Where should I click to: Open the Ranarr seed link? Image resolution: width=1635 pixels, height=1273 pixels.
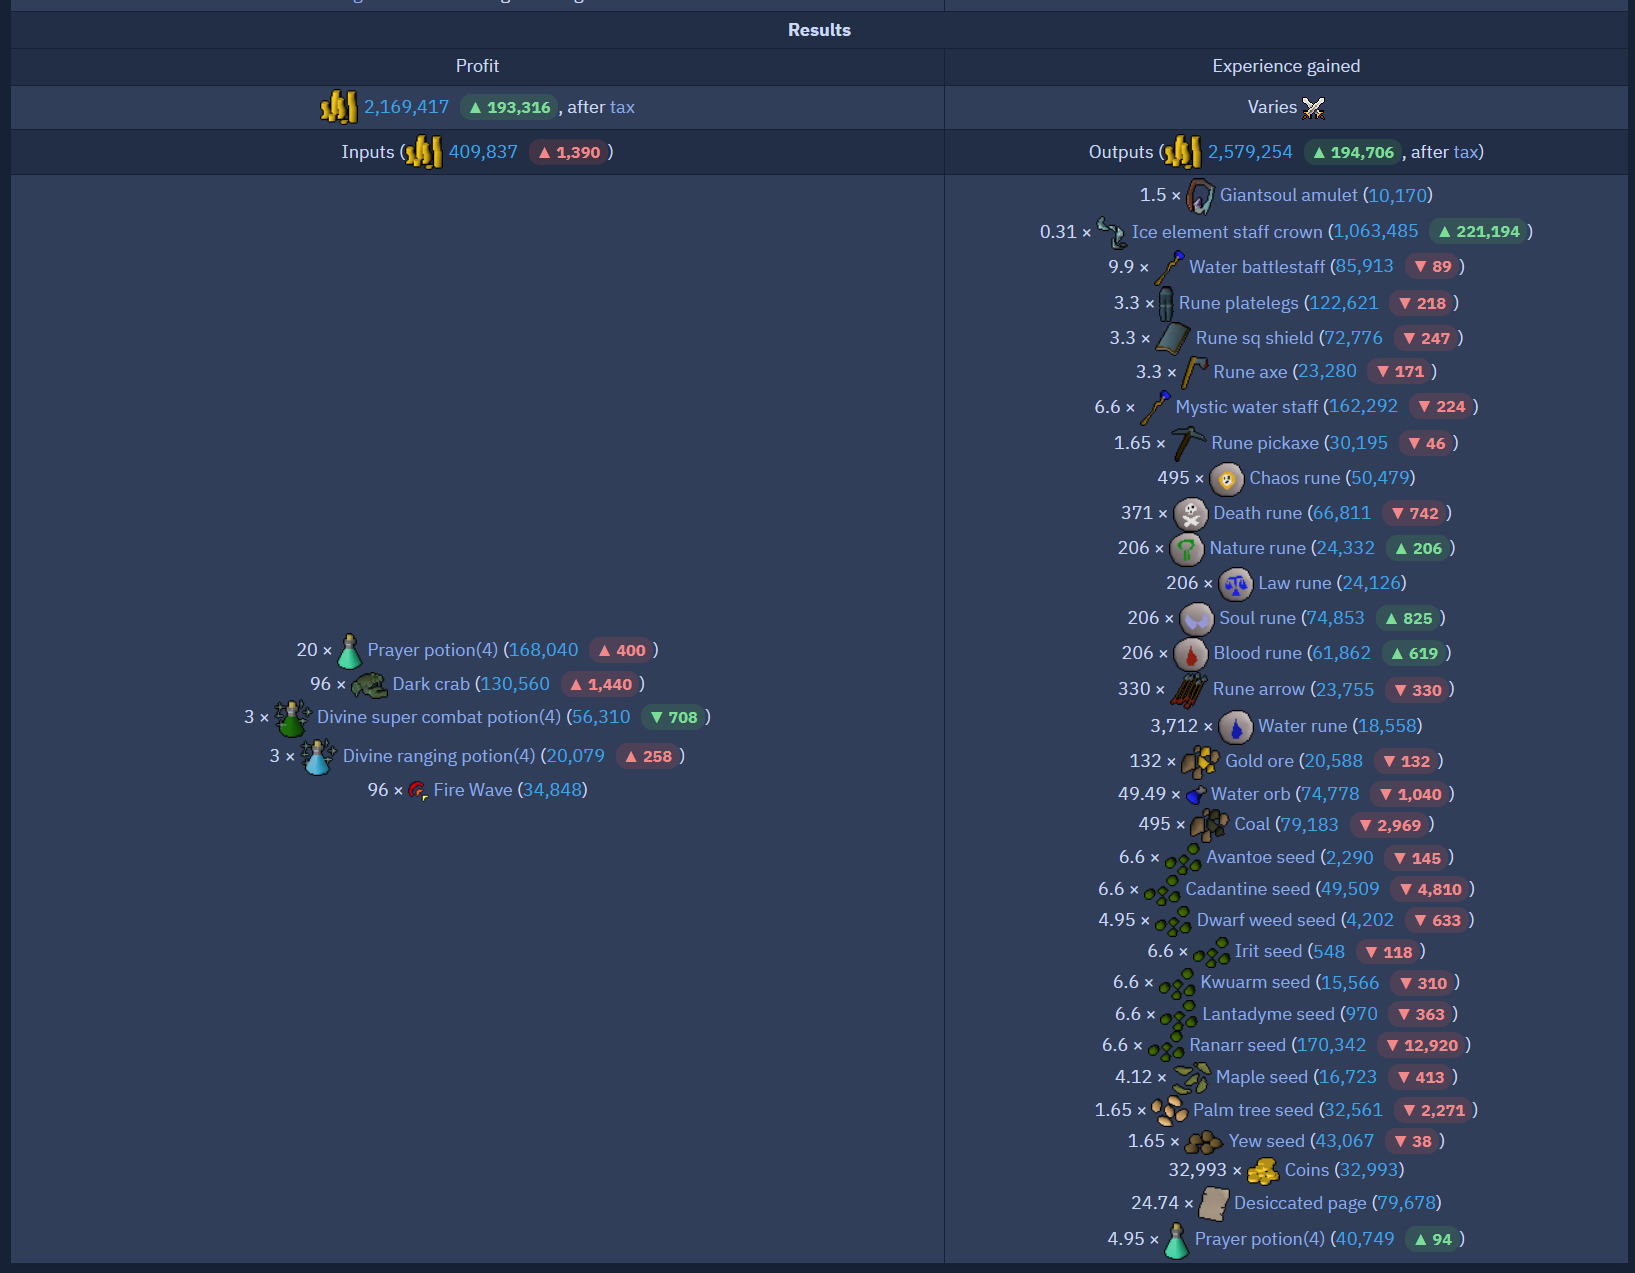coord(1237,1045)
